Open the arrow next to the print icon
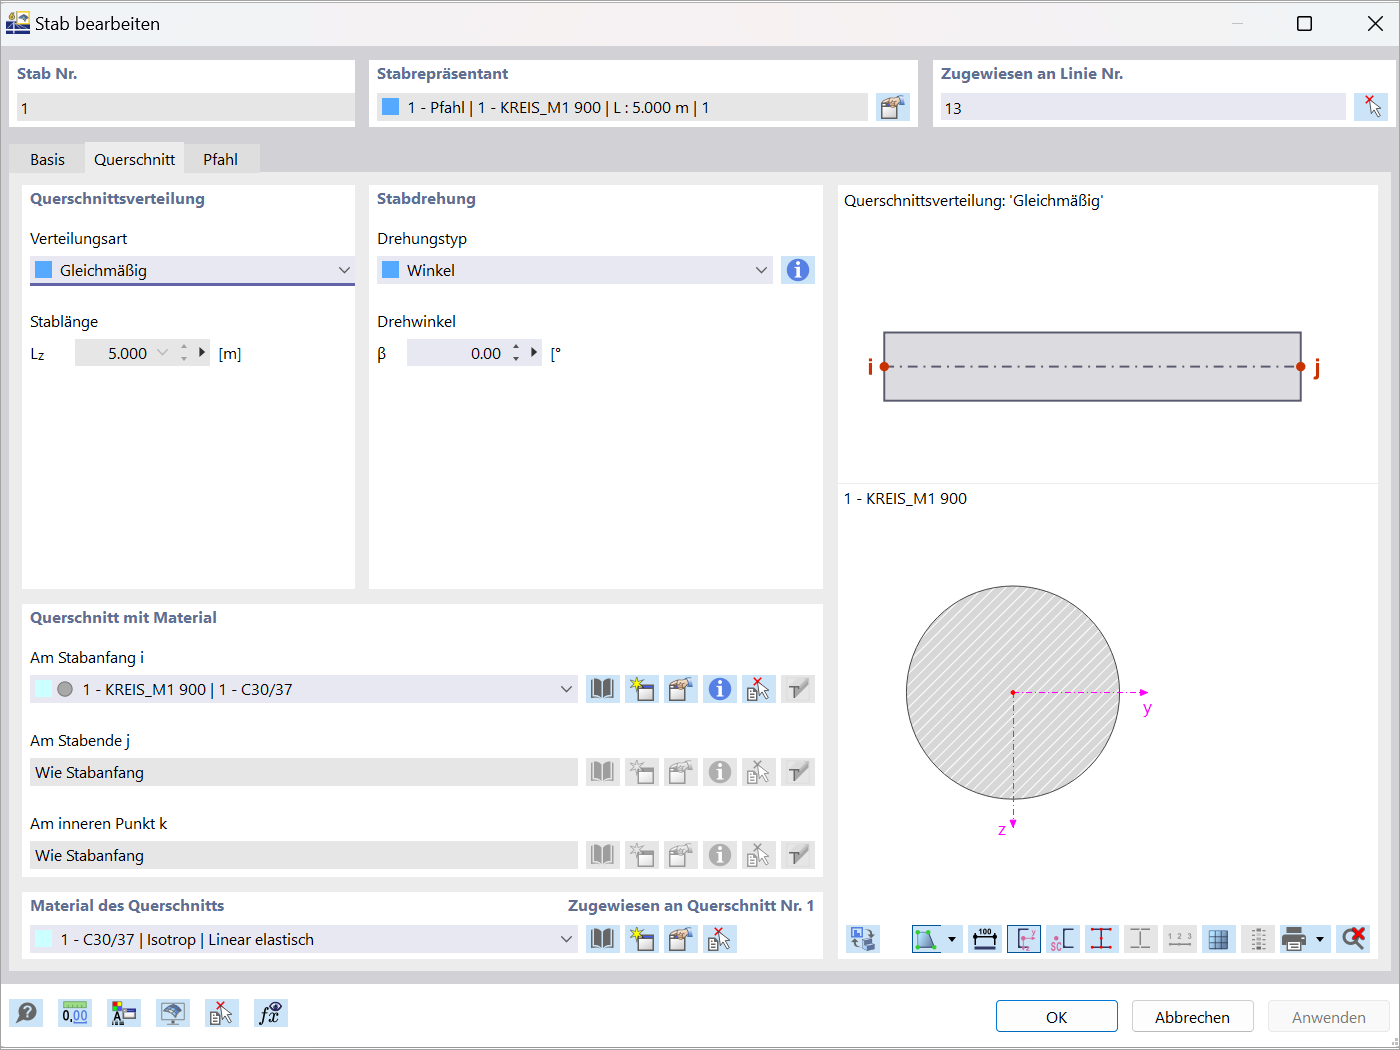Viewport: 1400px width, 1050px height. (1320, 939)
